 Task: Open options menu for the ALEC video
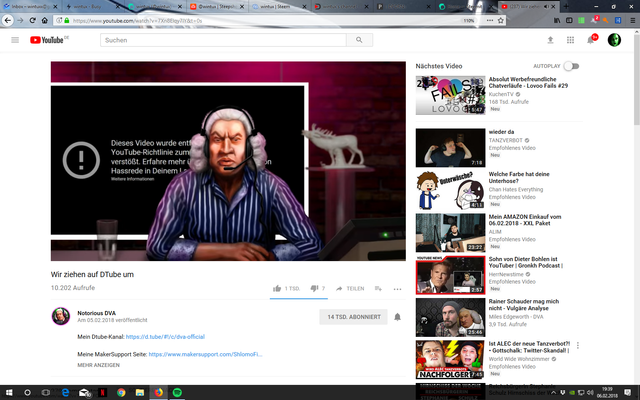tap(578, 346)
